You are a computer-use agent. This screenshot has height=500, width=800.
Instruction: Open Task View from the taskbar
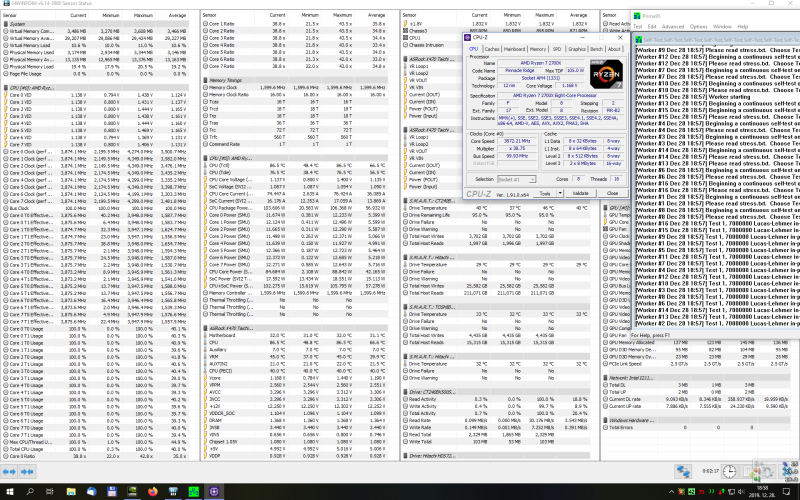pos(49,492)
